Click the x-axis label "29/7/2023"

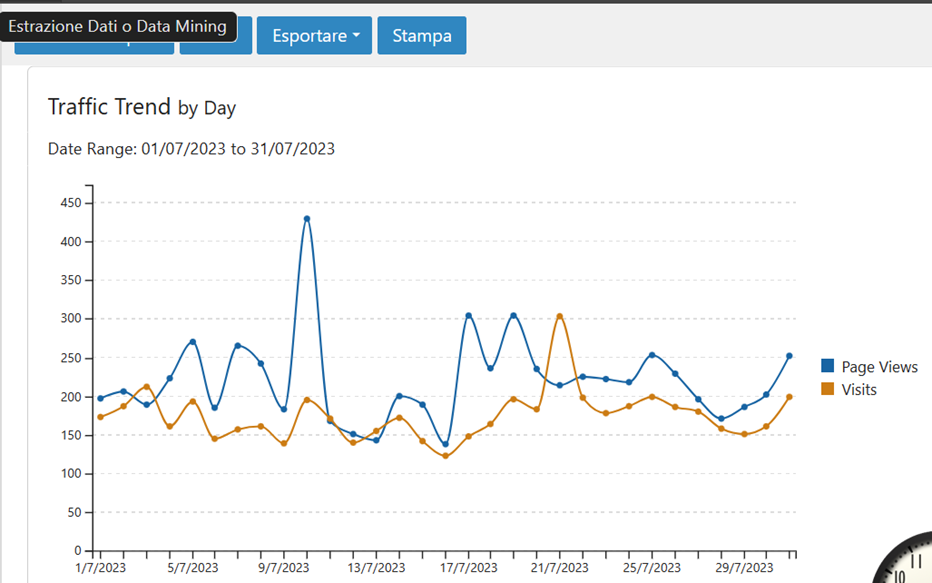pyautogui.click(x=744, y=568)
